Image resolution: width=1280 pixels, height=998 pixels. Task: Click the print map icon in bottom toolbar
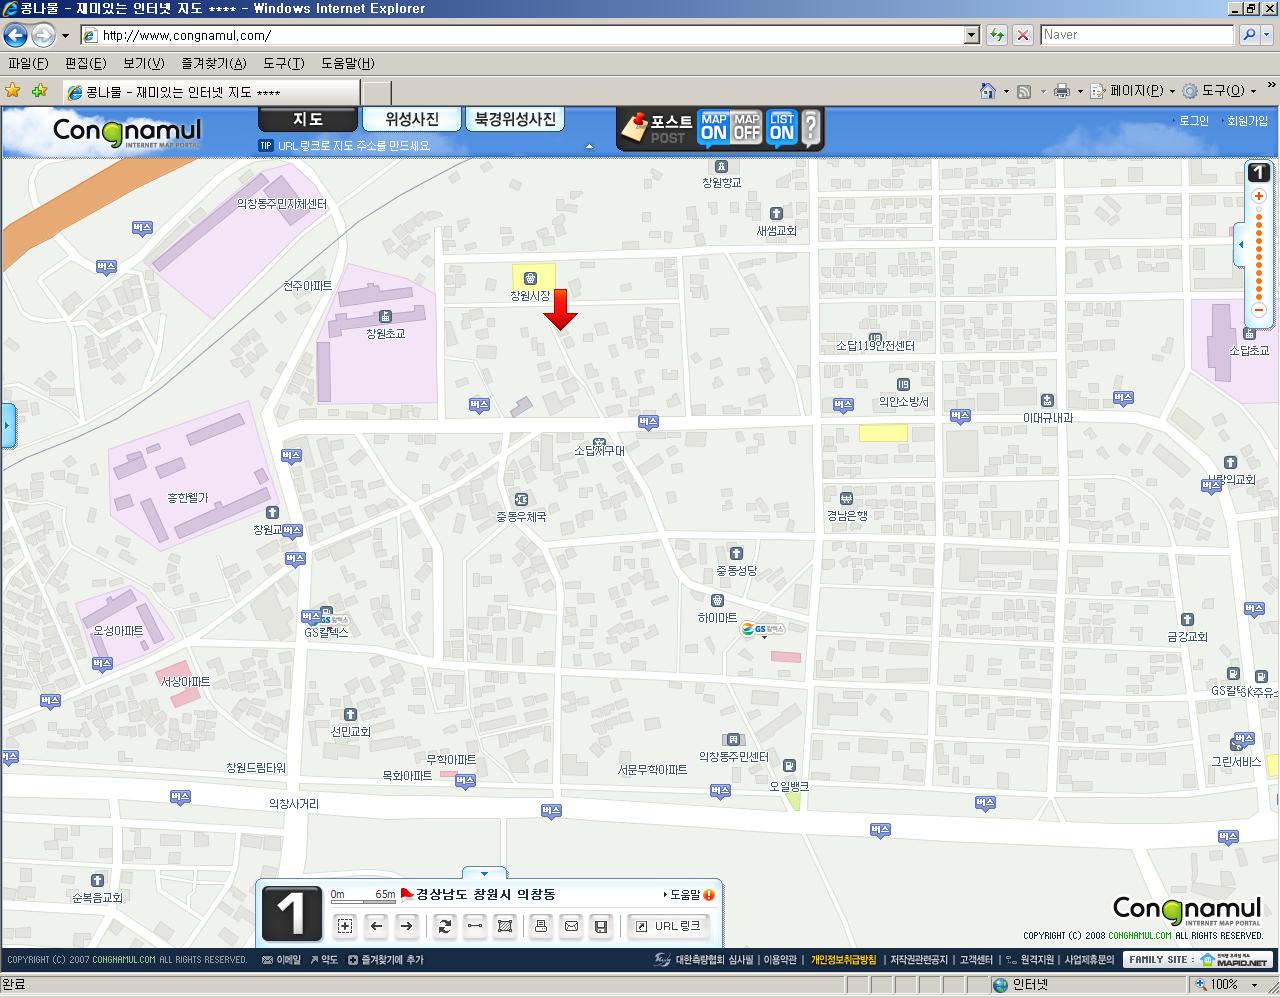(541, 926)
